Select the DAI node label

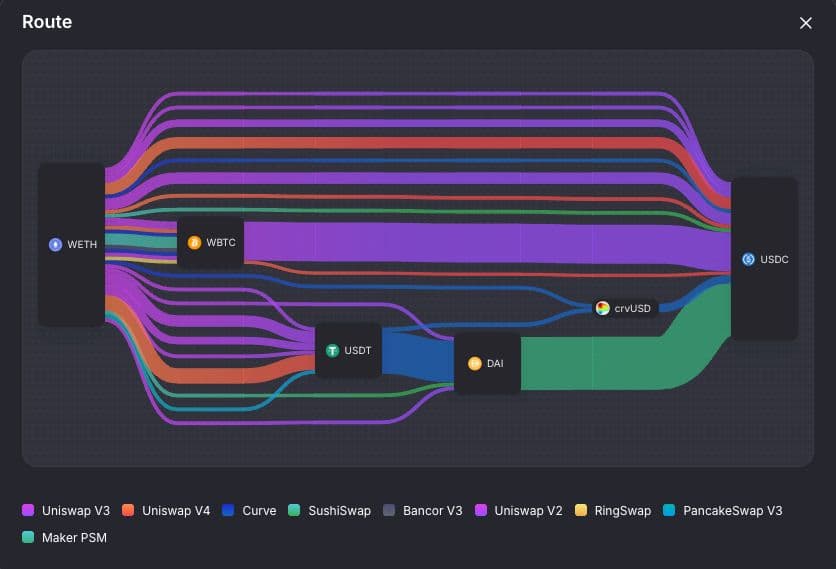pos(495,363)
